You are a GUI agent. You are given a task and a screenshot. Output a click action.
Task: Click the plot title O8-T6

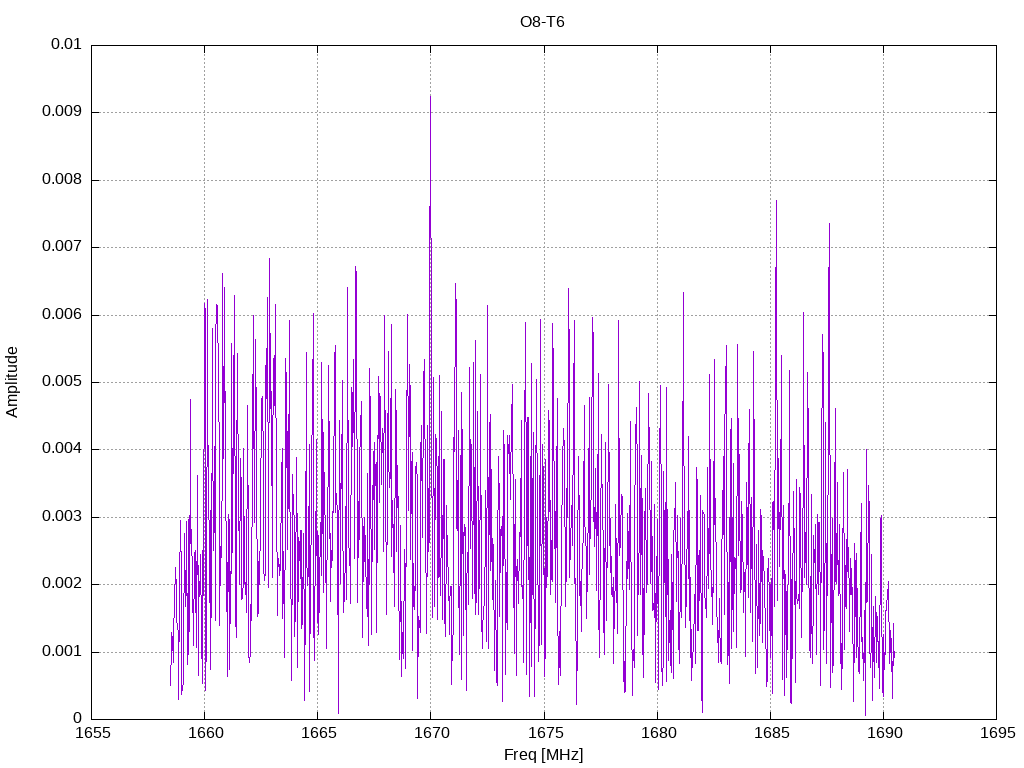[542, 22]
